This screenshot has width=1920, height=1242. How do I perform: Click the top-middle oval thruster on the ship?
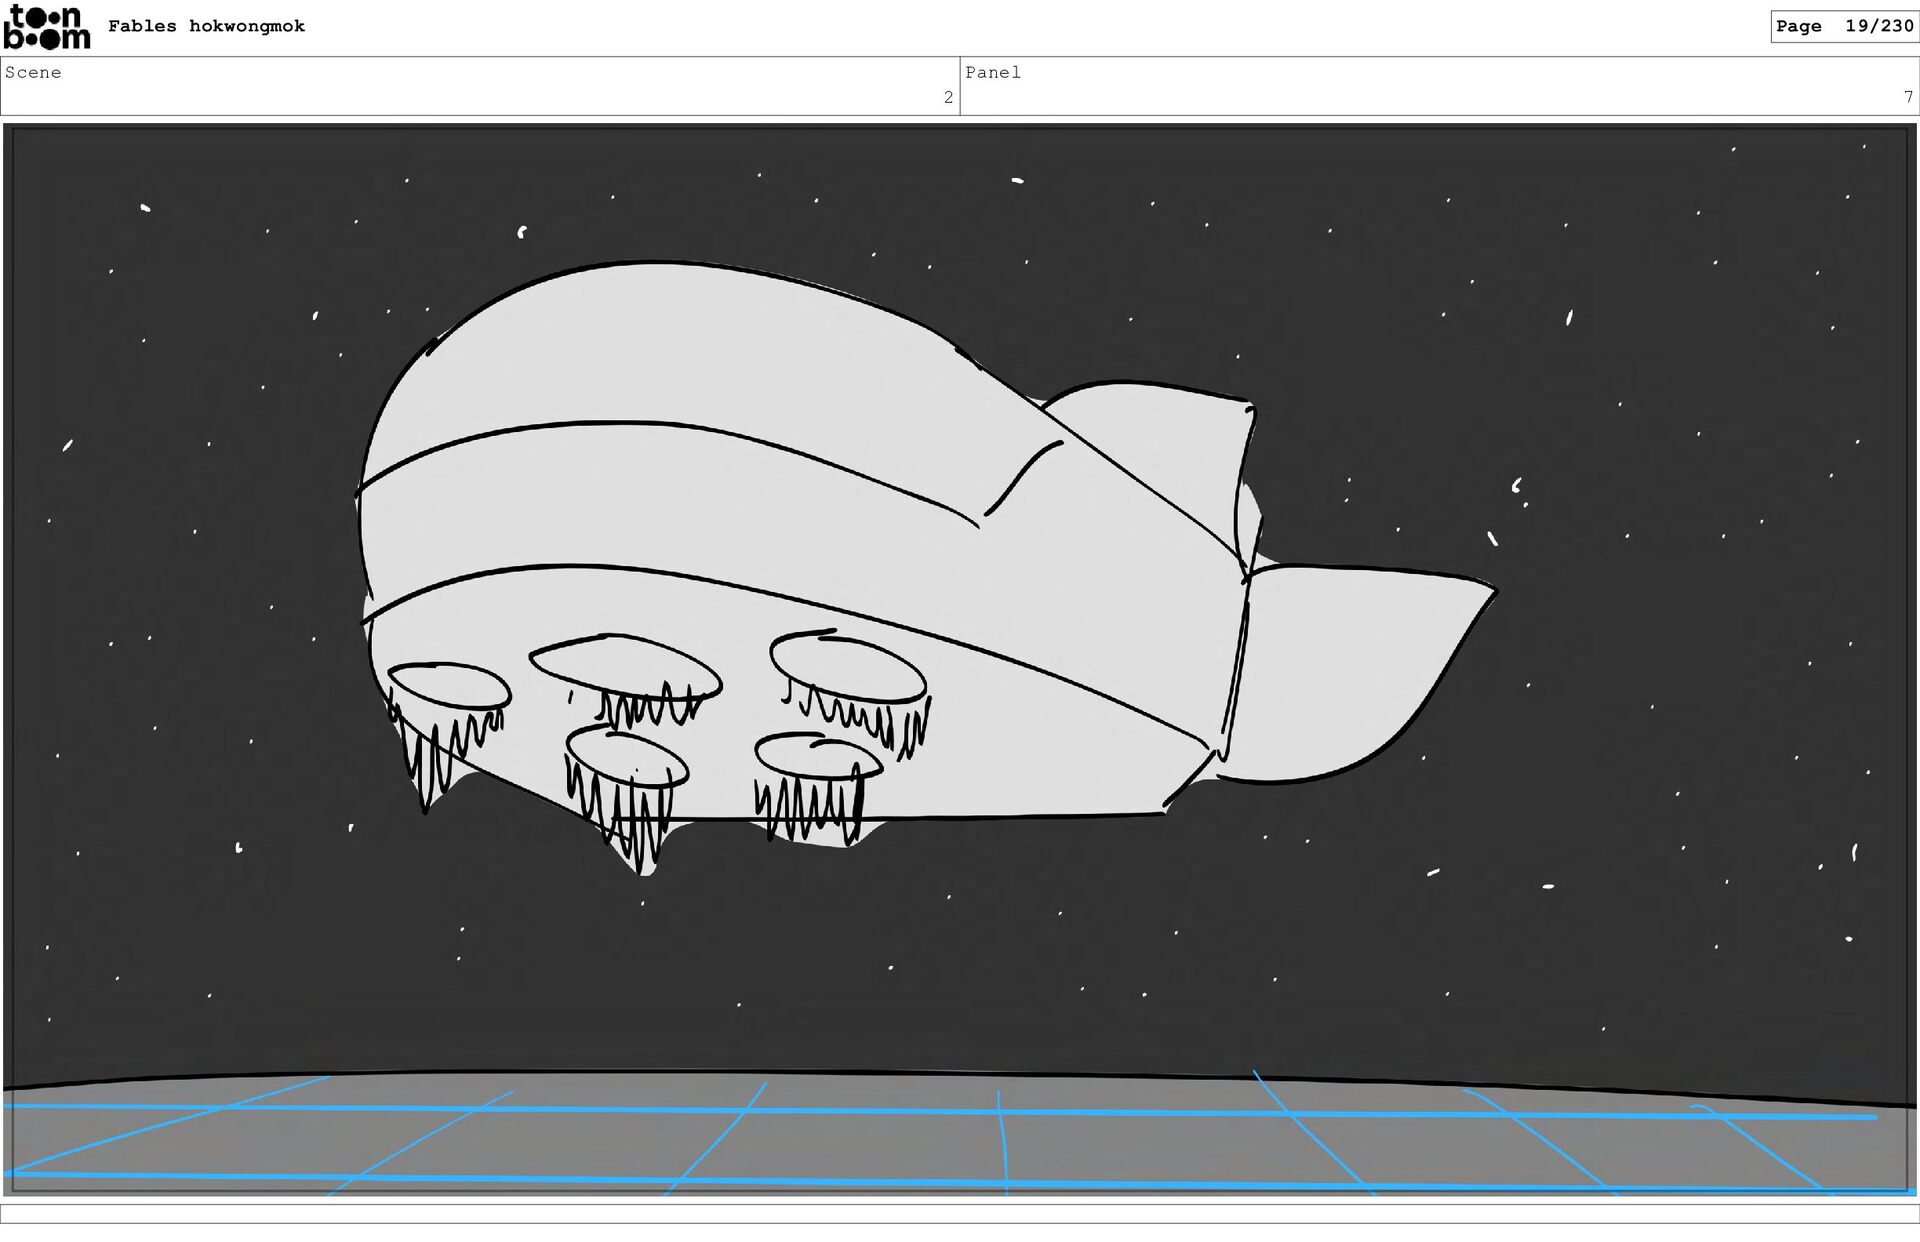click(x=625, y=664)
